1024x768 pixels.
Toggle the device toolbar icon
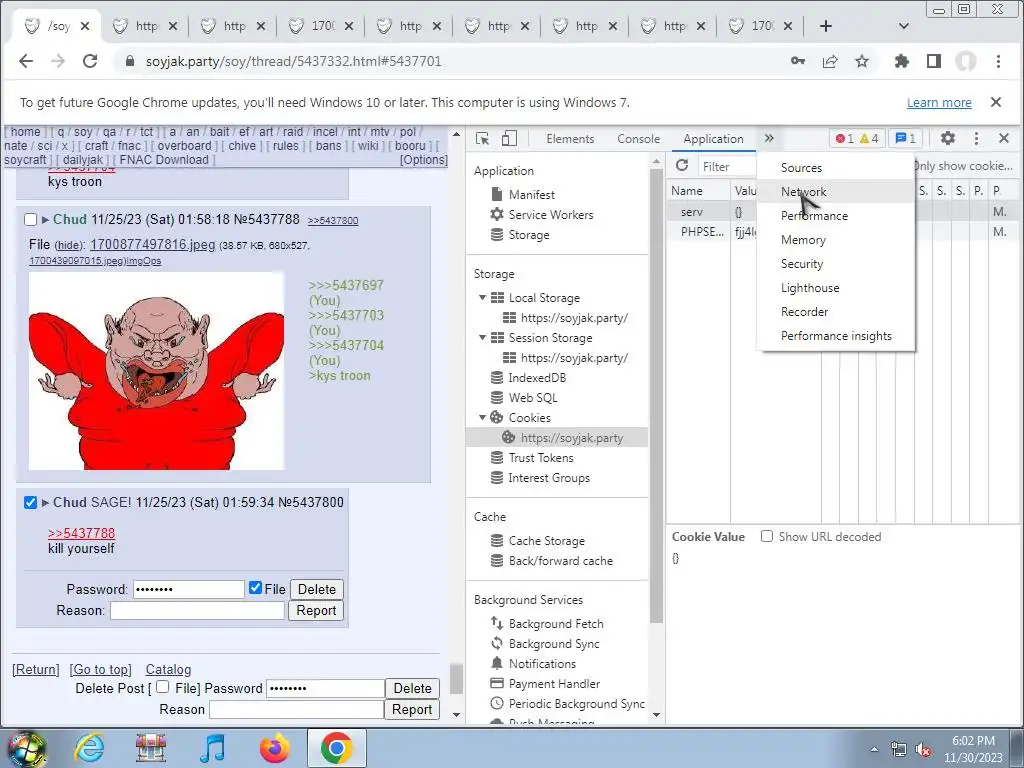(x=509, y=138)
